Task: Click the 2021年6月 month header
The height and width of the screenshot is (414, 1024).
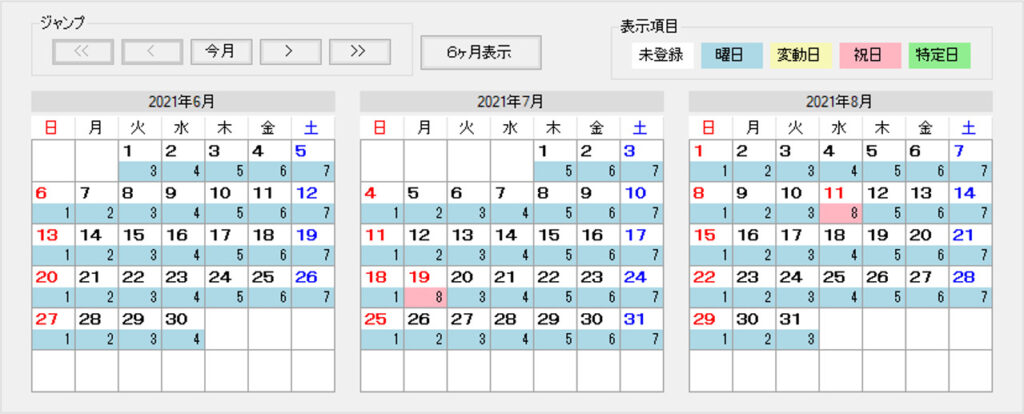Action: click(182, 102)
